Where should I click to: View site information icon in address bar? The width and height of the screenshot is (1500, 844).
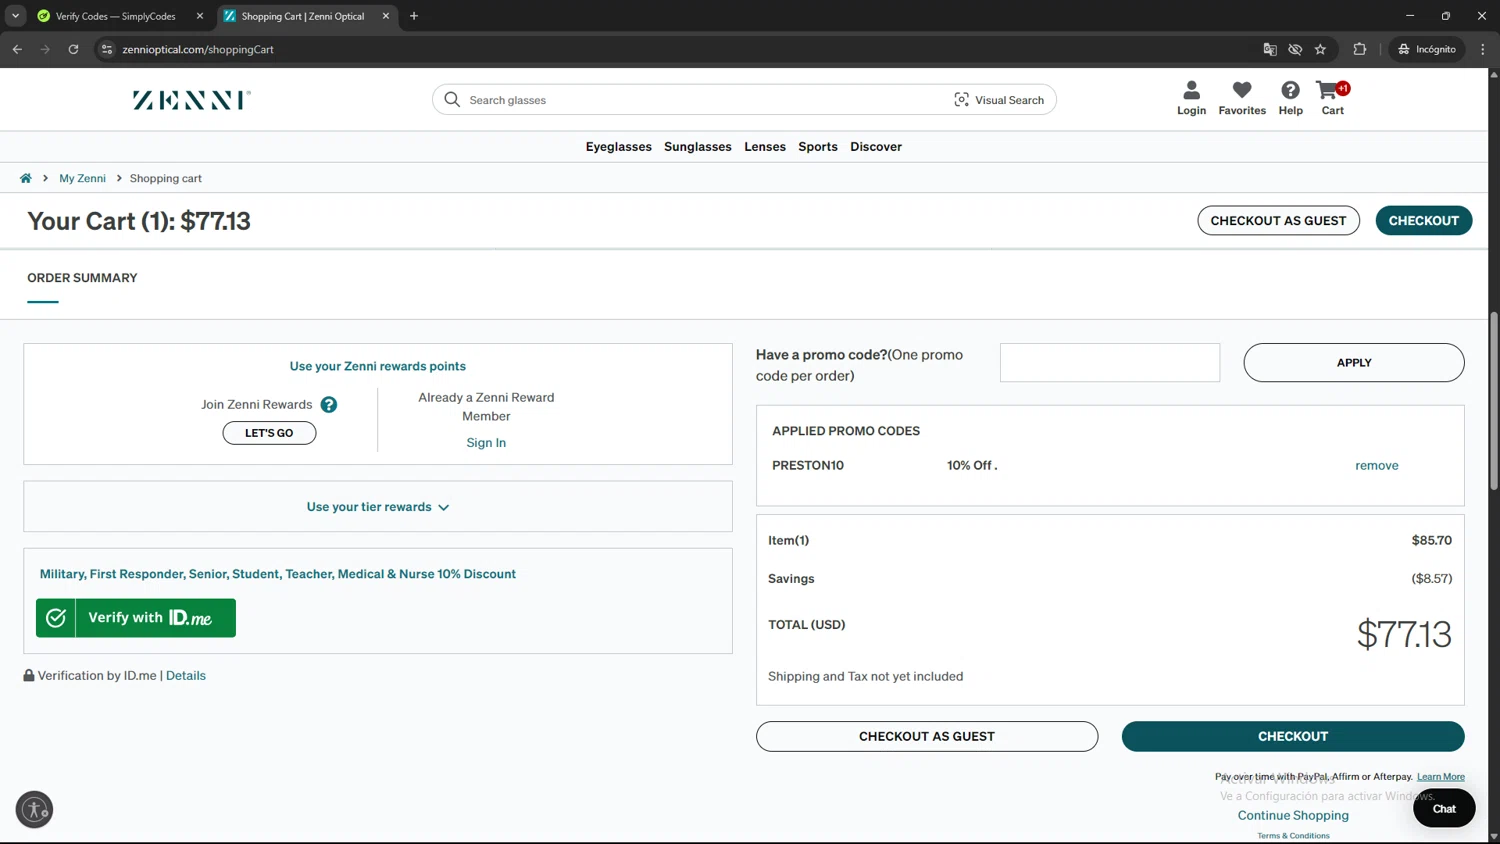point(107,49)
